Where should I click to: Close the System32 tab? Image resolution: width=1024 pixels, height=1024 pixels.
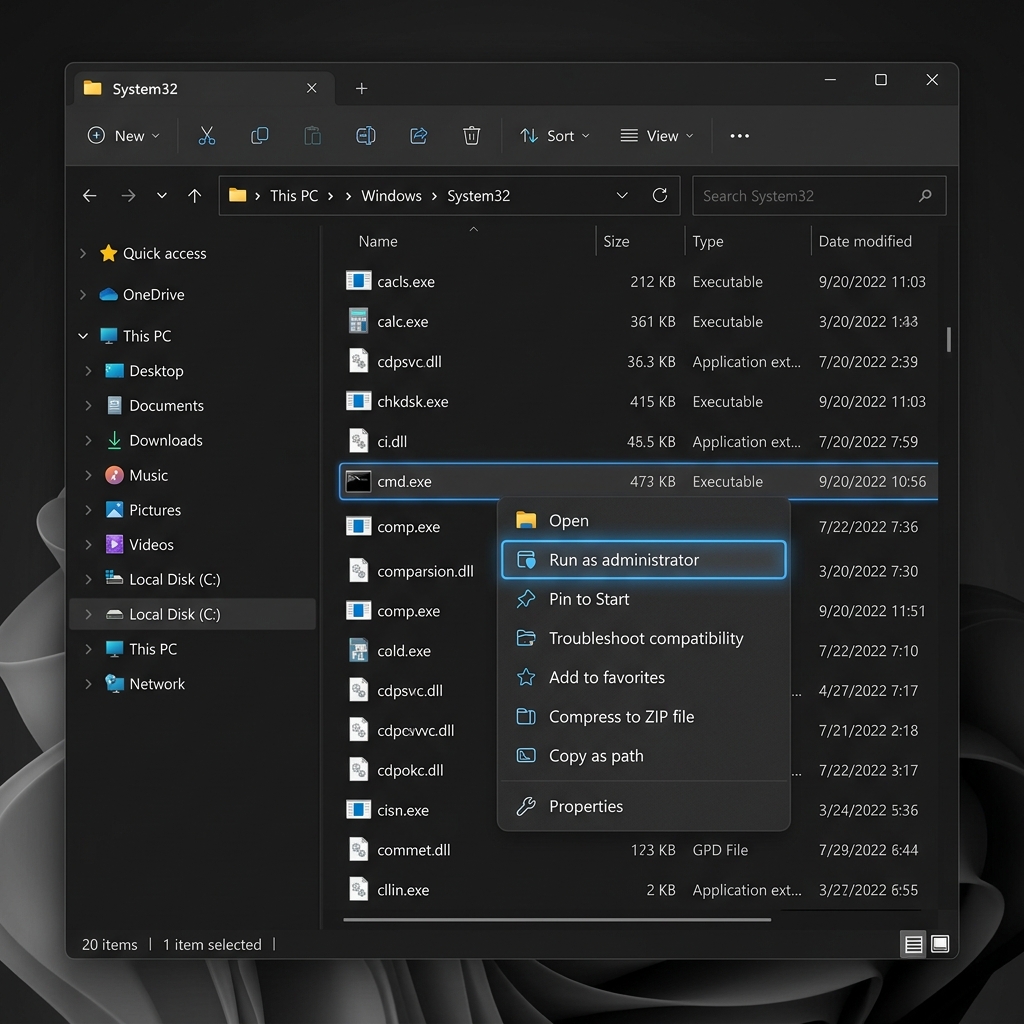pyautogui.click(x=312, y=88)
